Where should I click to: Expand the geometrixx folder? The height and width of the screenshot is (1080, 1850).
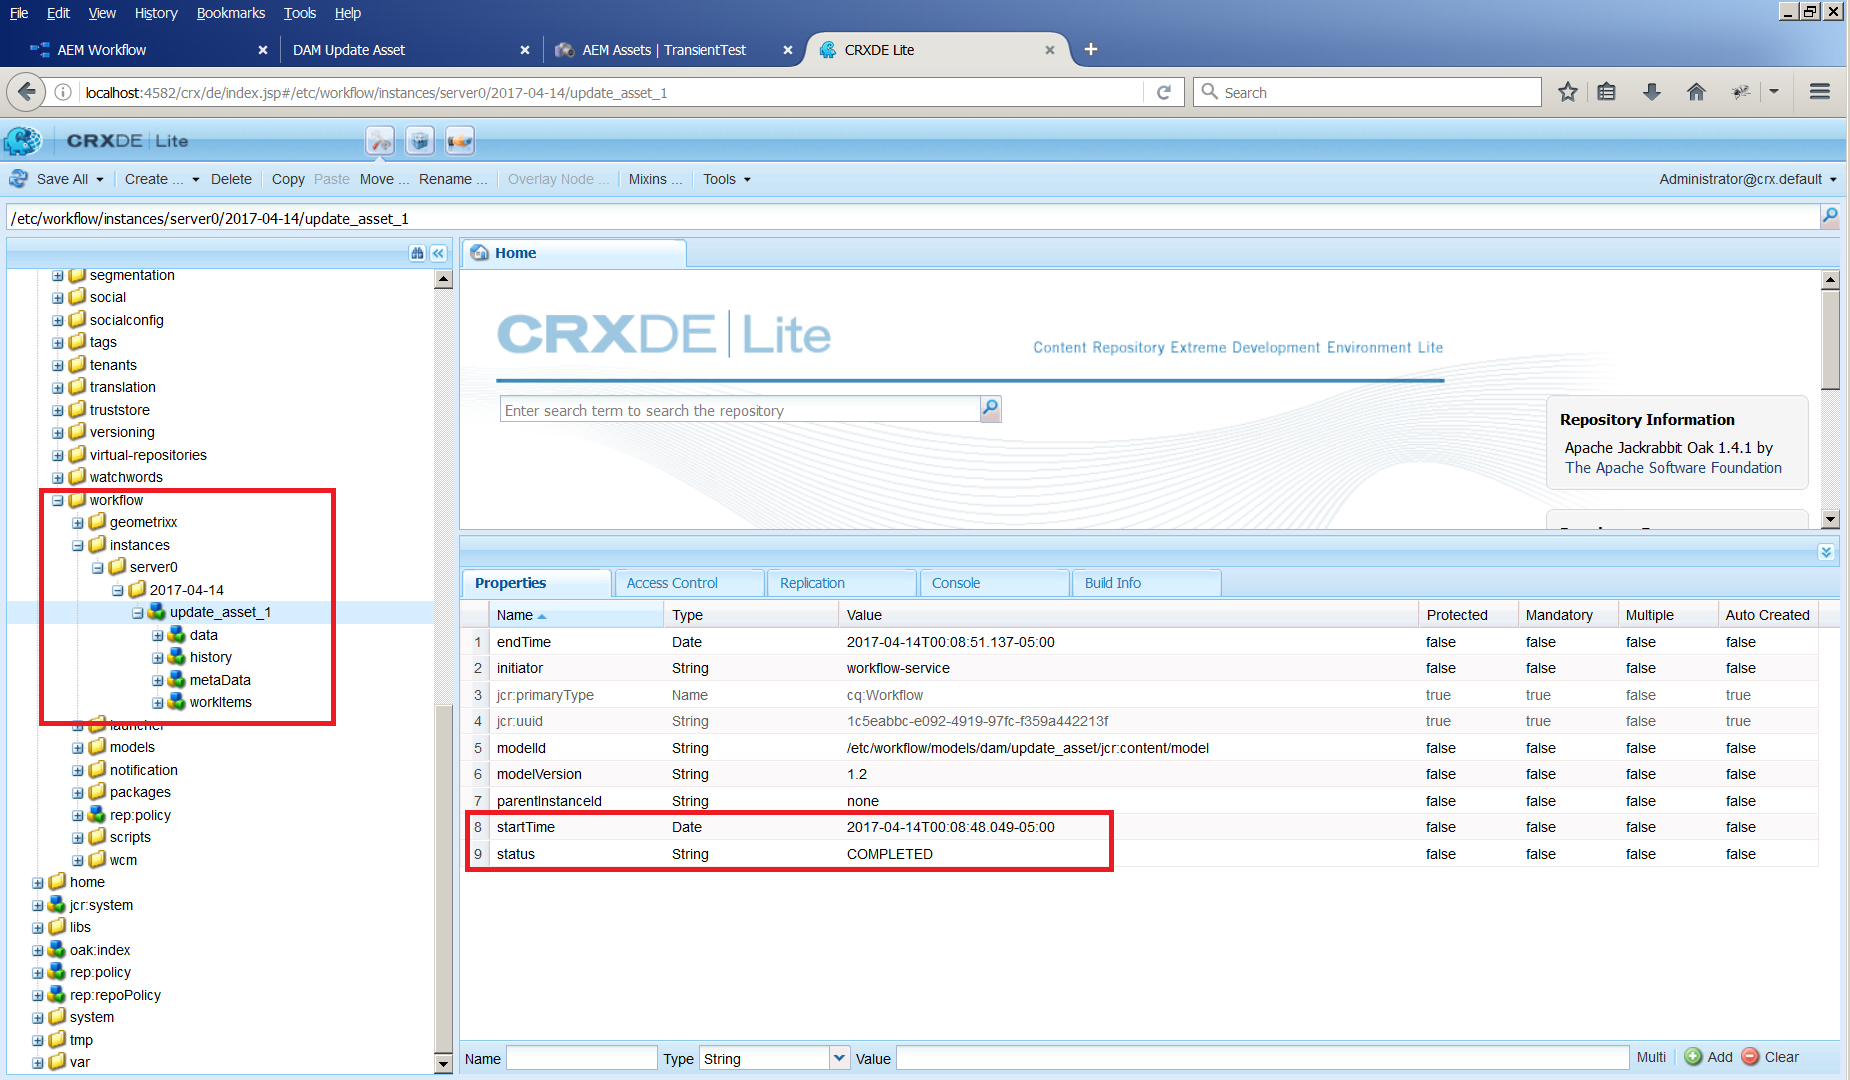[x=78, y=523]
